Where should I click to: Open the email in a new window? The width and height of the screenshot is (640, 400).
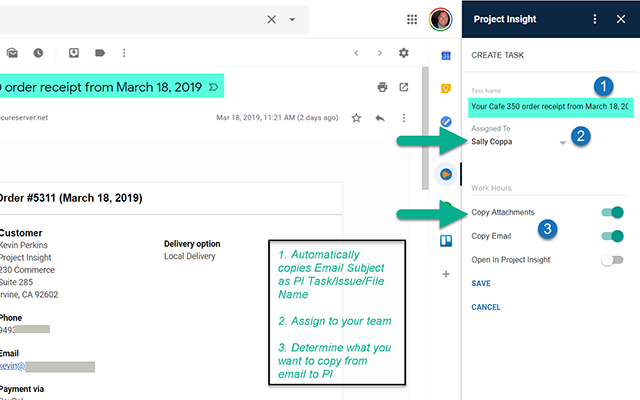(404, 87)
